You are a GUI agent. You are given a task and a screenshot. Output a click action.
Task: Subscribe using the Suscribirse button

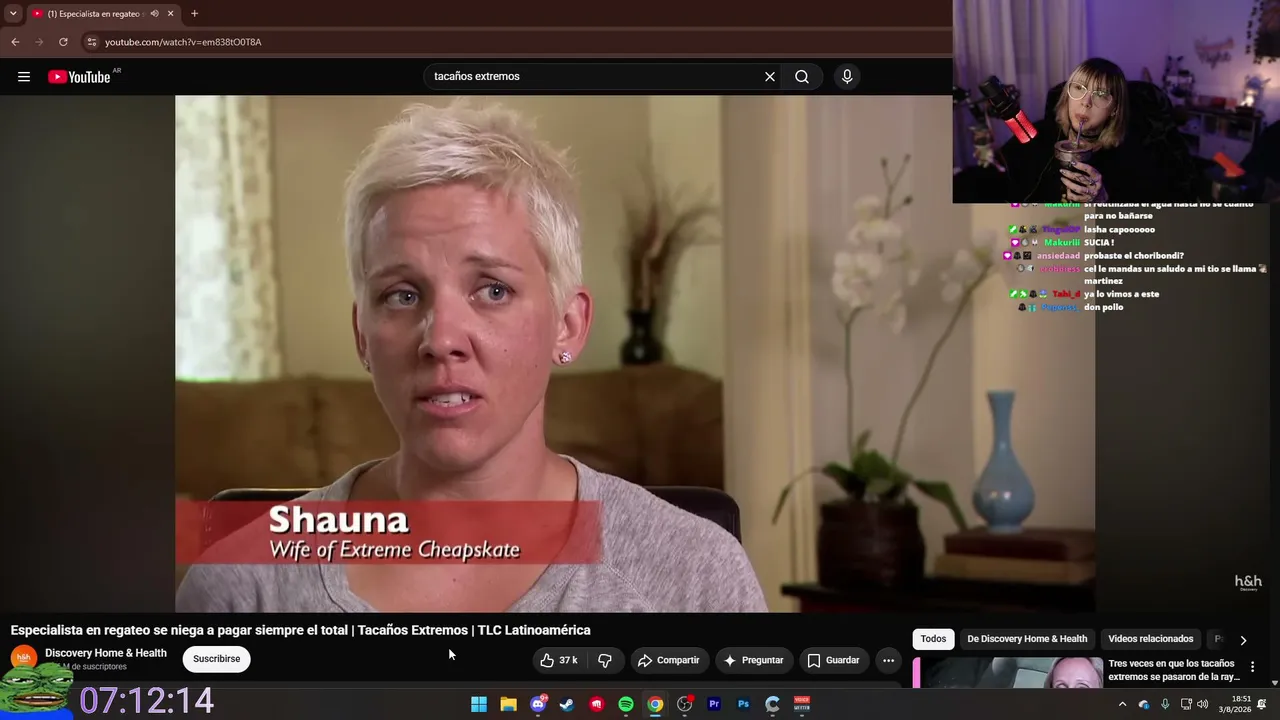[x=216, y=659]
